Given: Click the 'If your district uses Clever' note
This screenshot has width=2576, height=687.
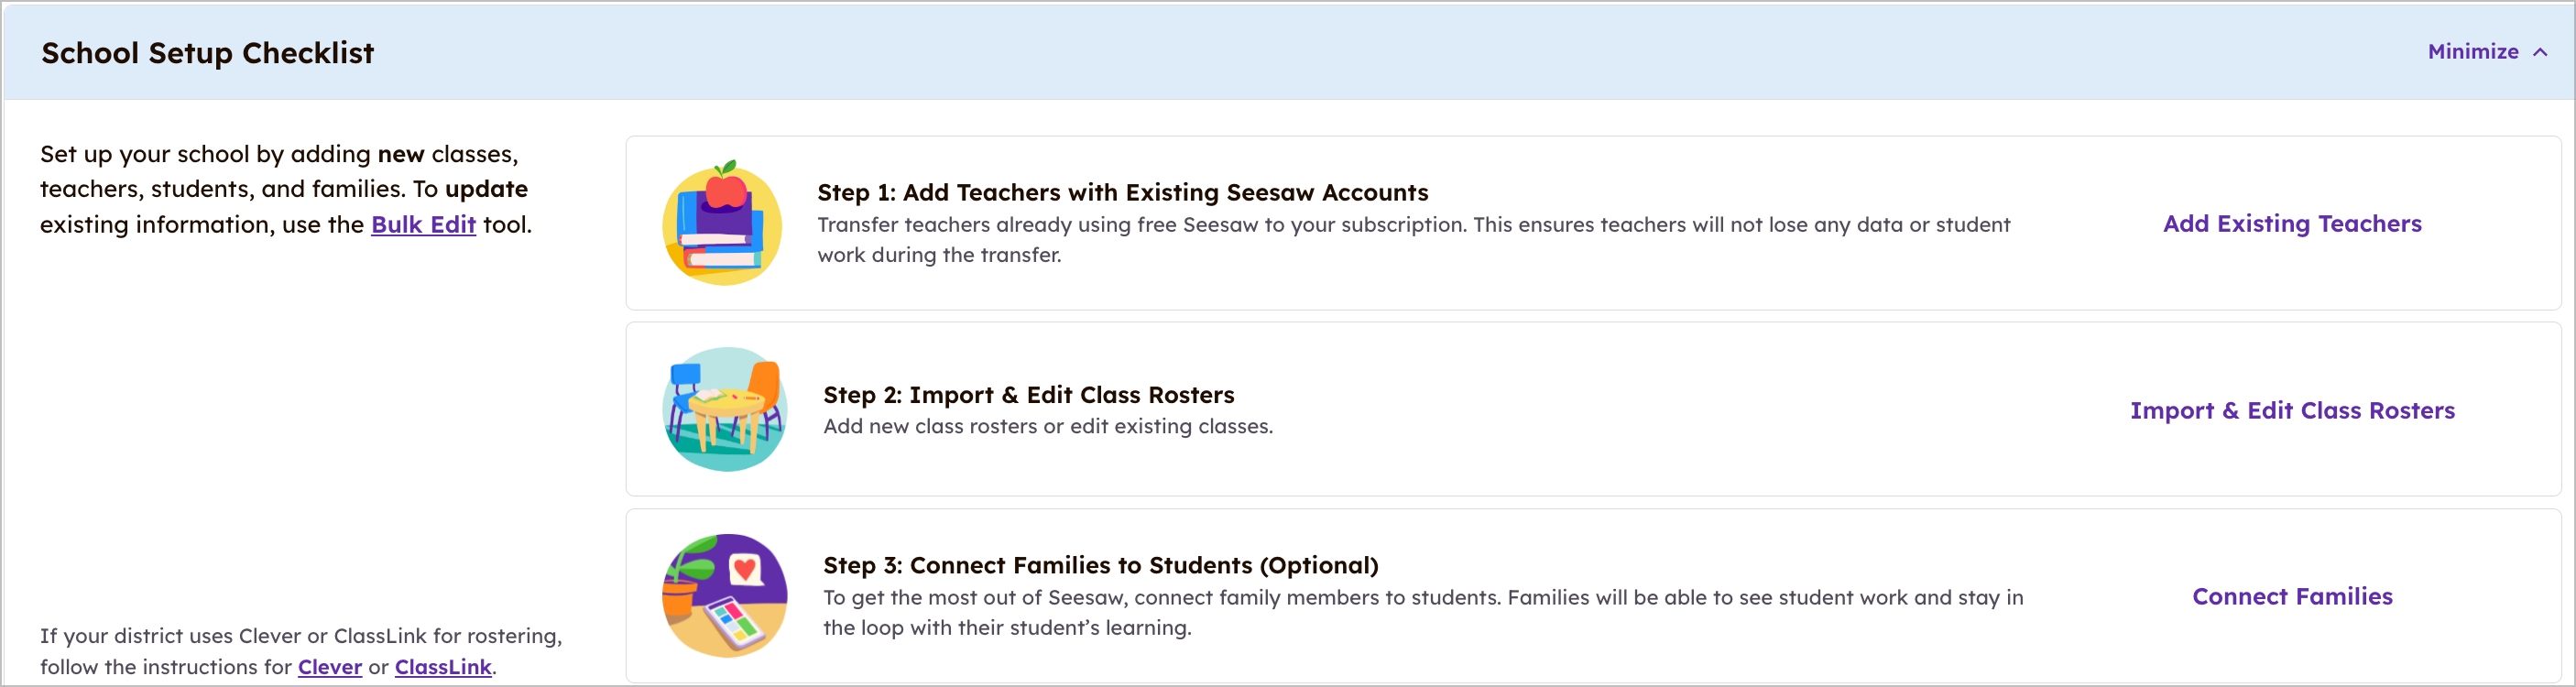Looking at the screenshot, I should point(301,651).
